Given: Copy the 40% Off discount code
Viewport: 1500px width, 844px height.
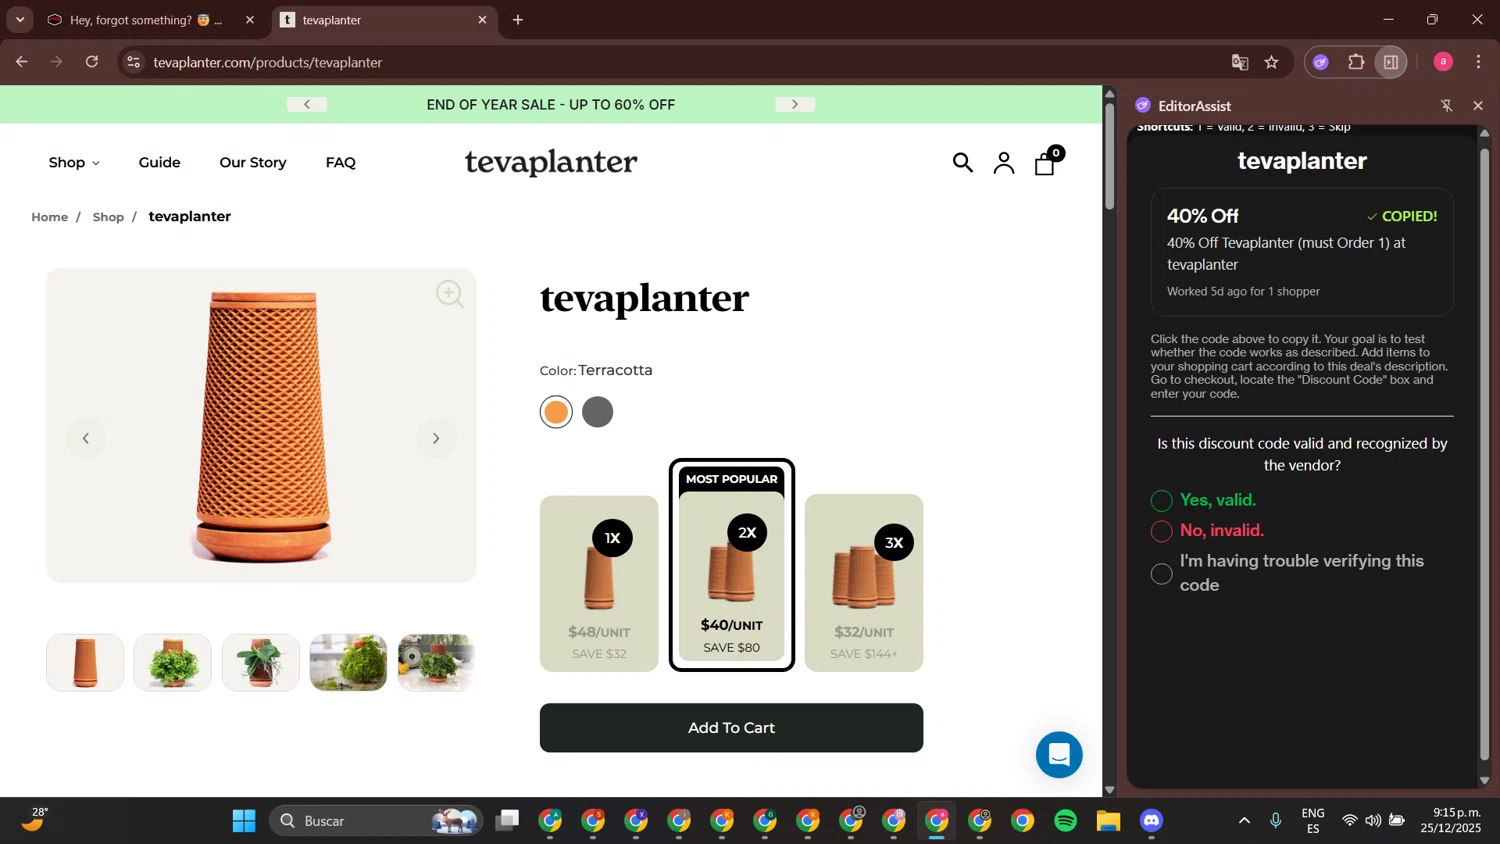Looking at the screenshot, I should pos(1302,252).
